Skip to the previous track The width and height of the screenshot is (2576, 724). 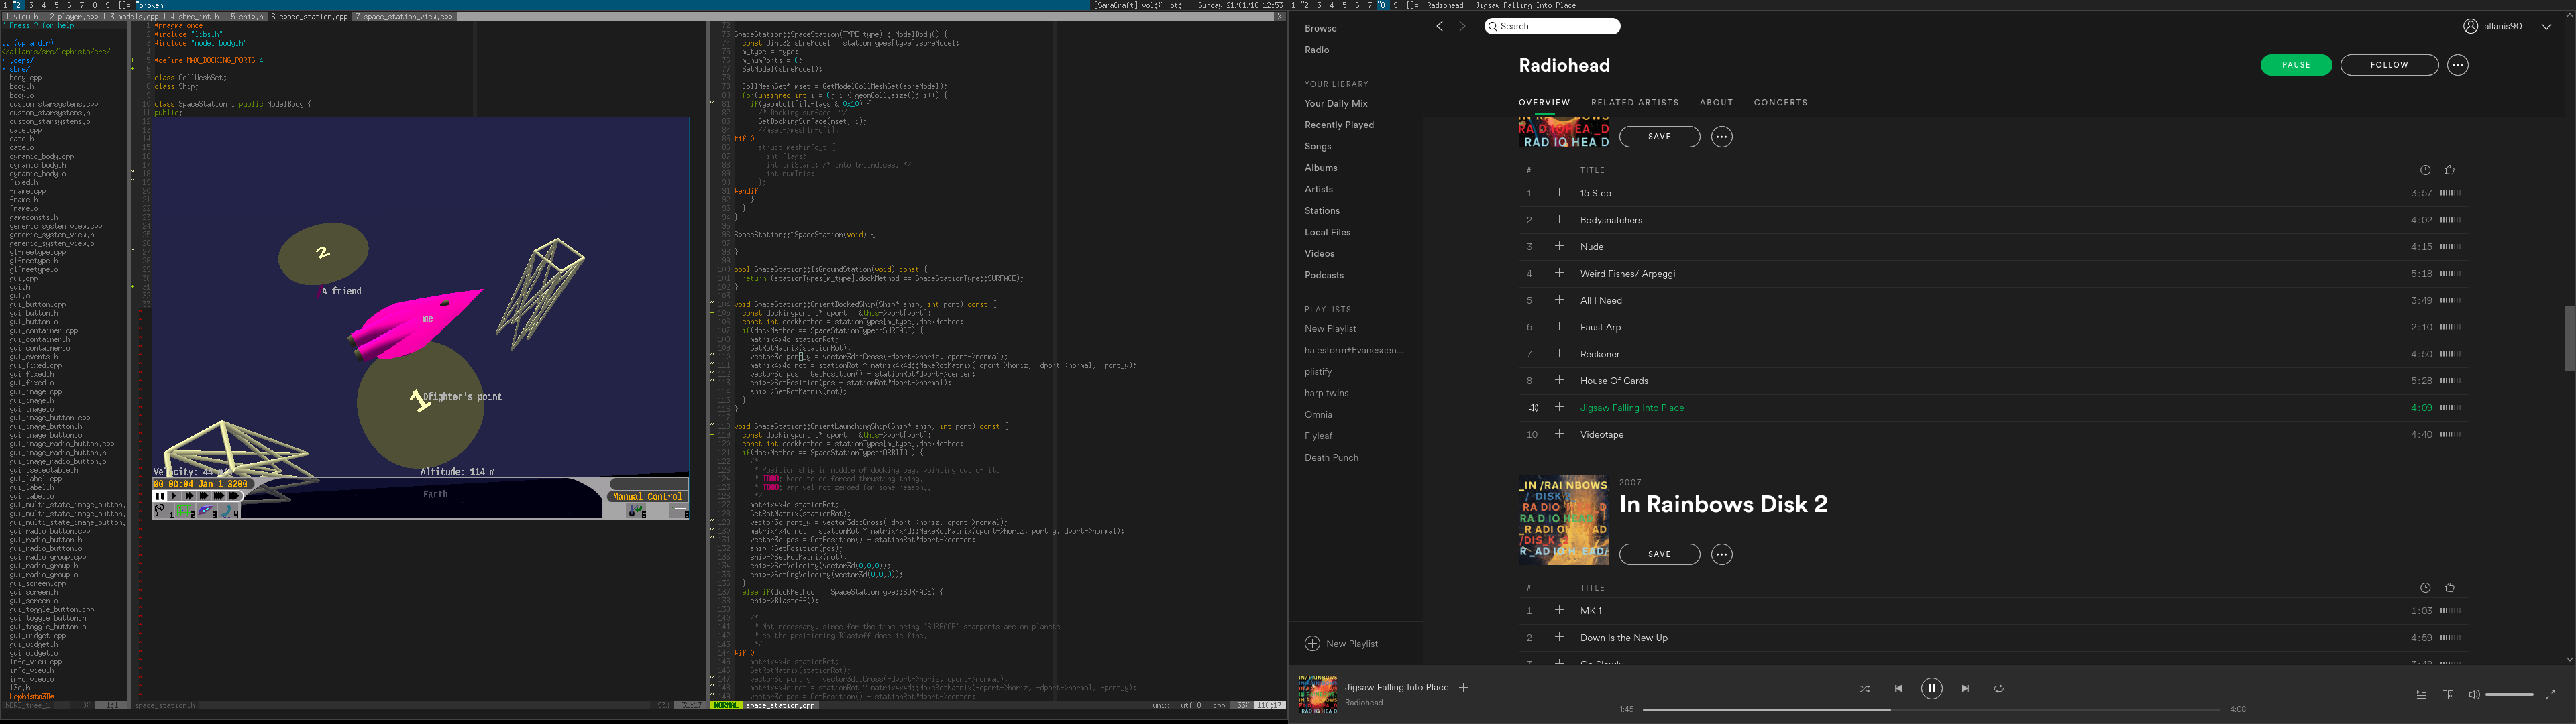1898,689
